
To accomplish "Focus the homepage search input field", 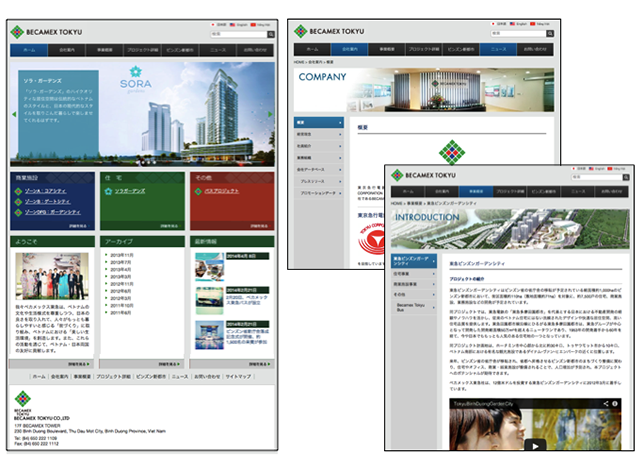I will click(239, 35).
